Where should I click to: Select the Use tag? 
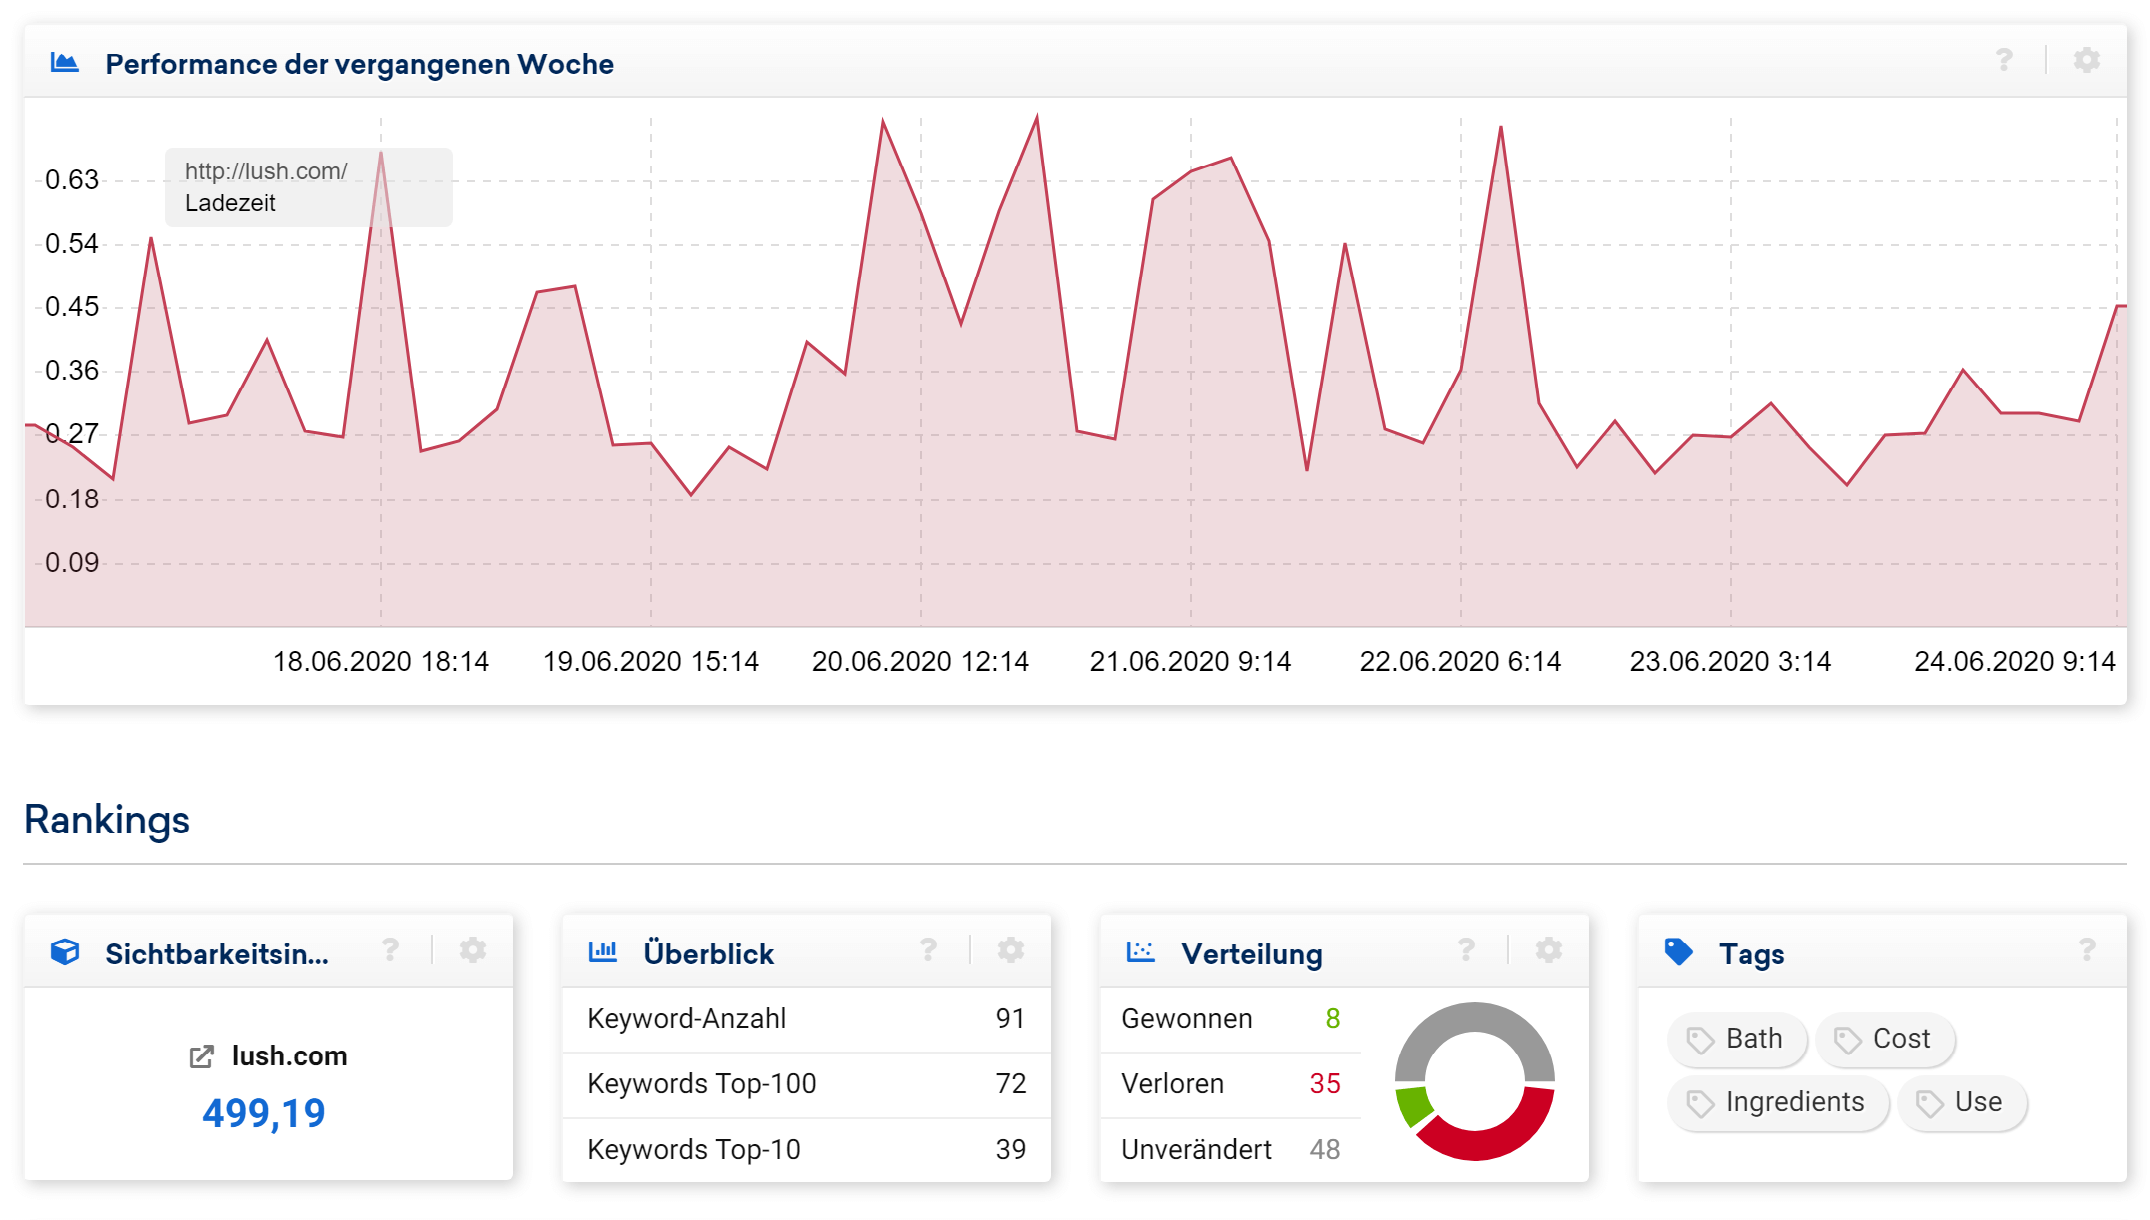pos(1962,1102)
